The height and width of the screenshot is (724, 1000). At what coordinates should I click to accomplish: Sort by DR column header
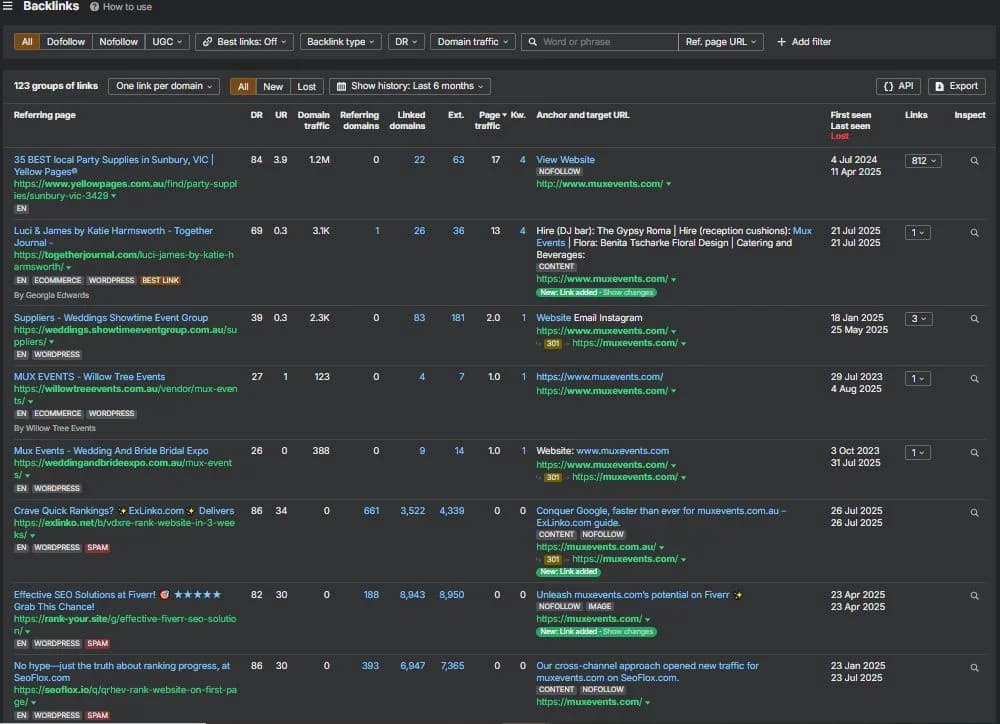(256, 115)
